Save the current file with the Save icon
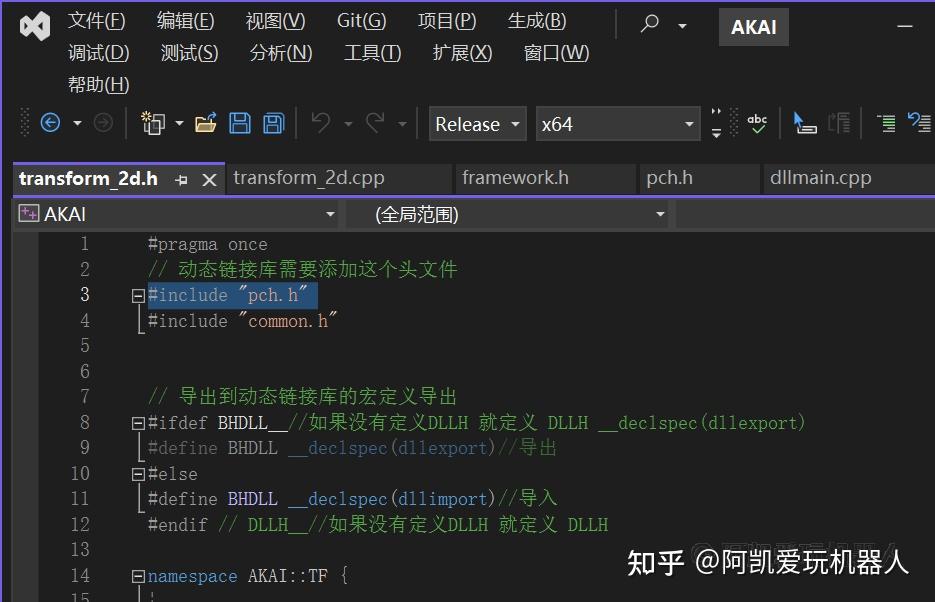Image resolution: width=935 pixels, height=602 pixels. 240,122
